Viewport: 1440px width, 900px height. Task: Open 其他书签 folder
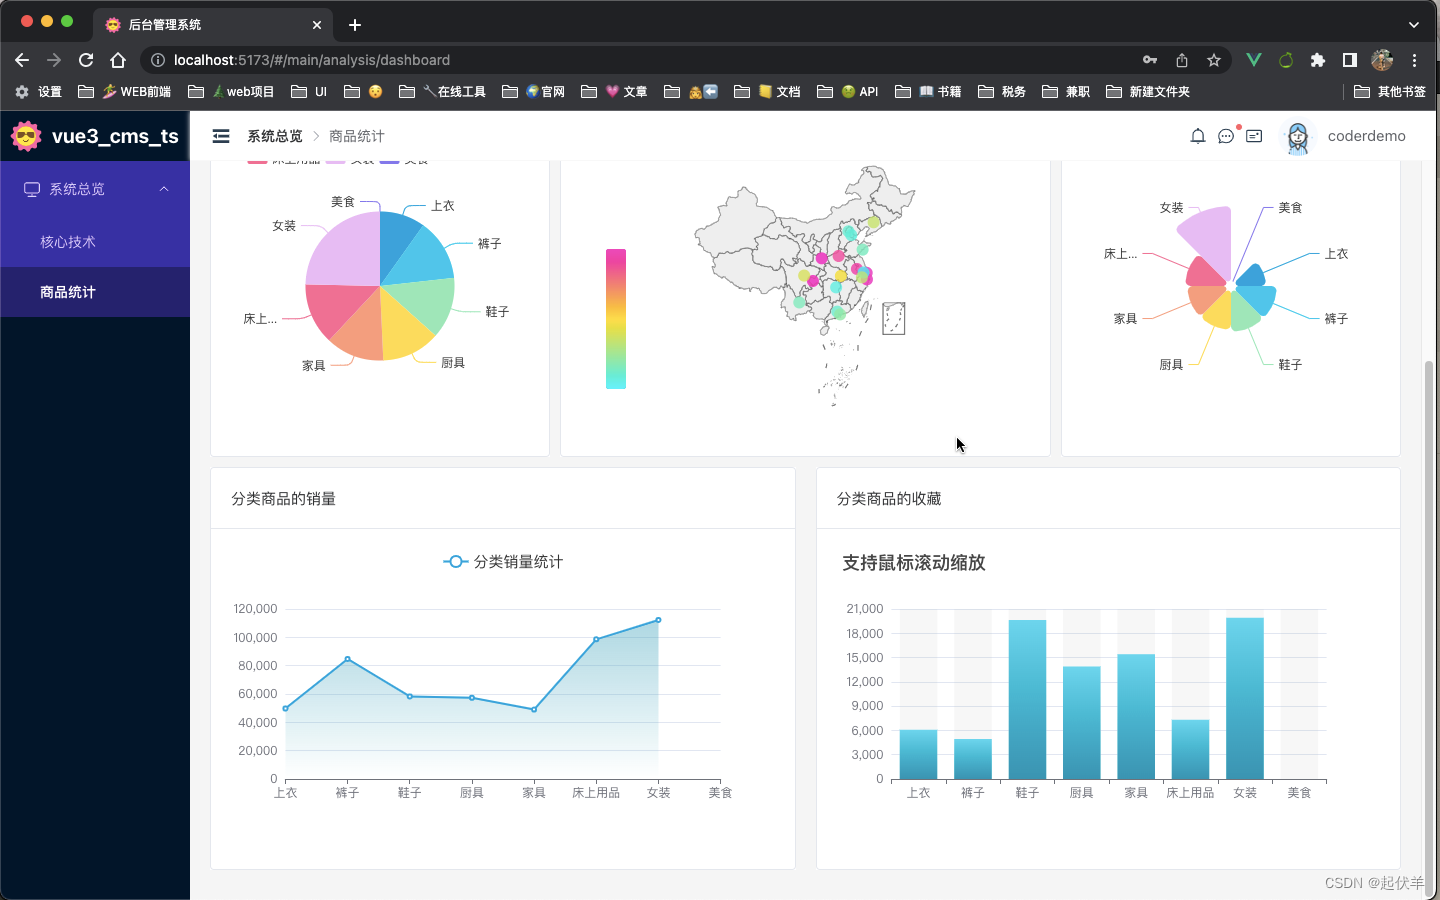pos(1390,91)
